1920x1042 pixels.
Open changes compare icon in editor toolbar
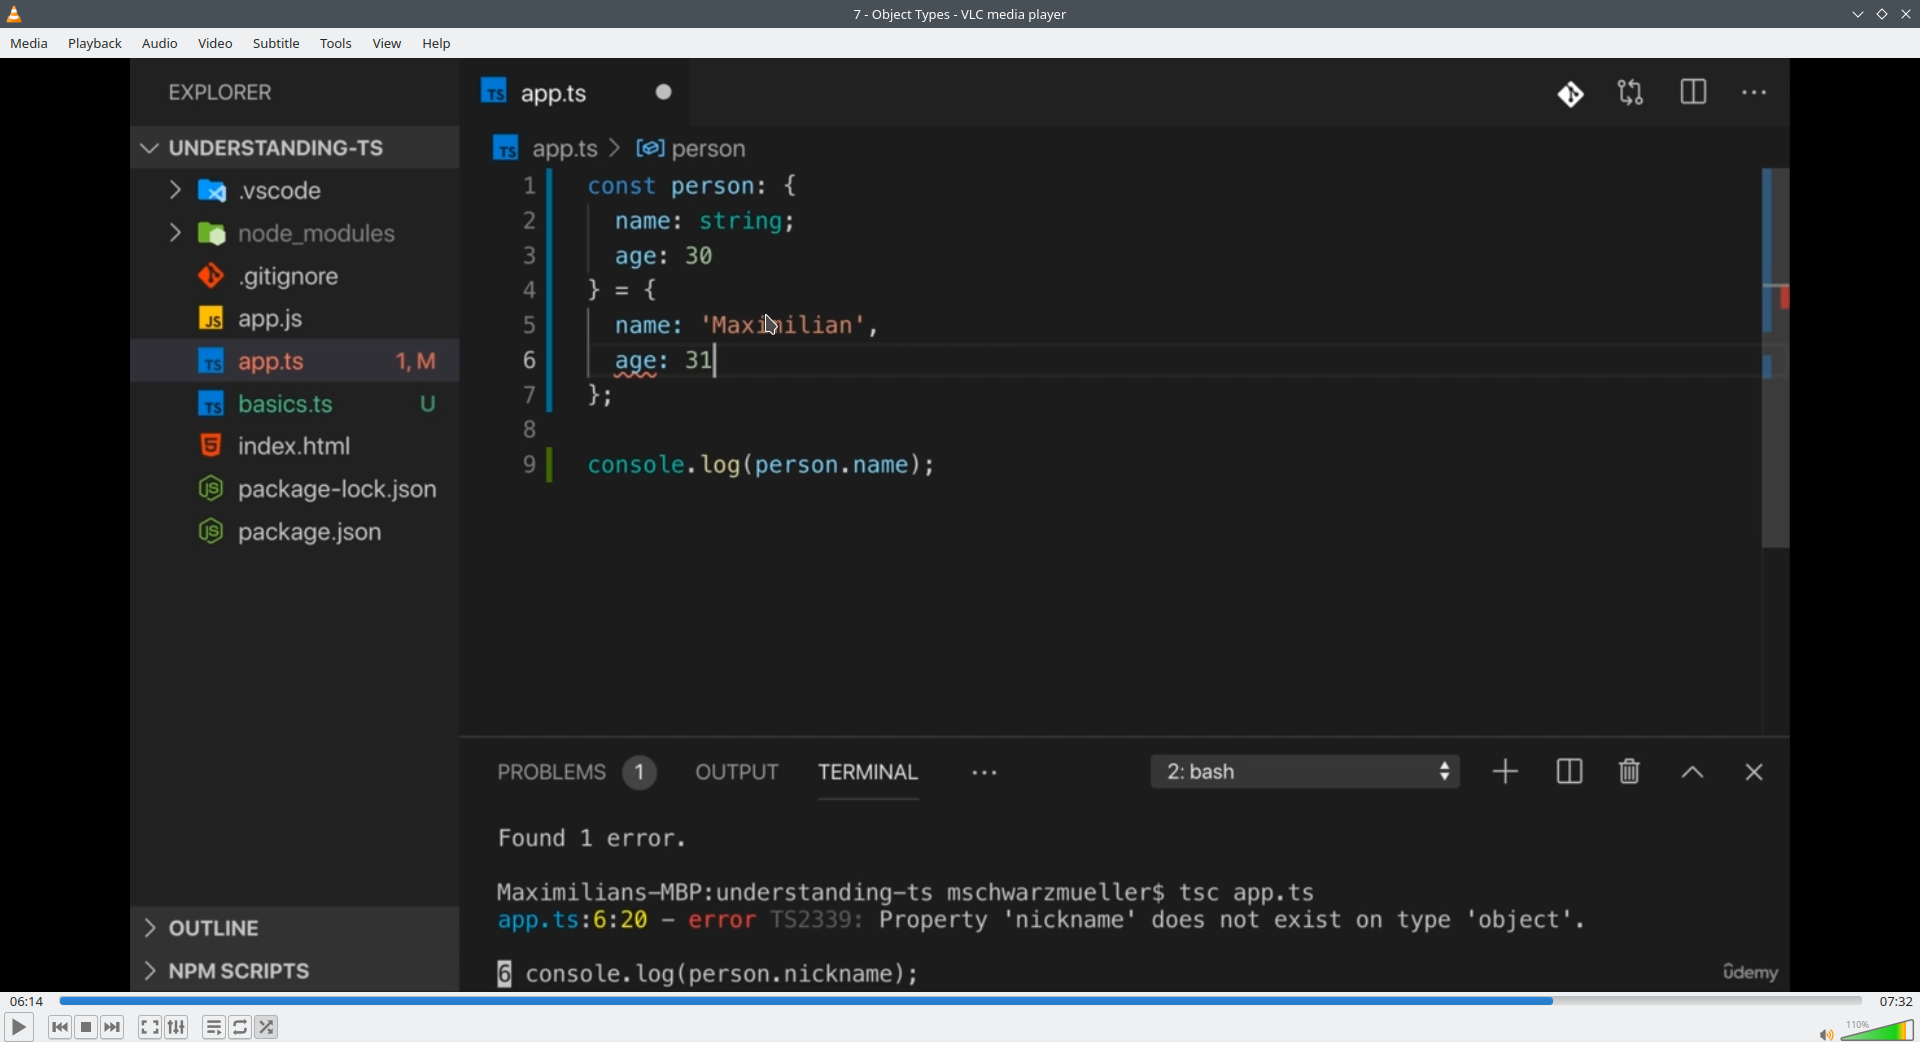[1632, 94]
